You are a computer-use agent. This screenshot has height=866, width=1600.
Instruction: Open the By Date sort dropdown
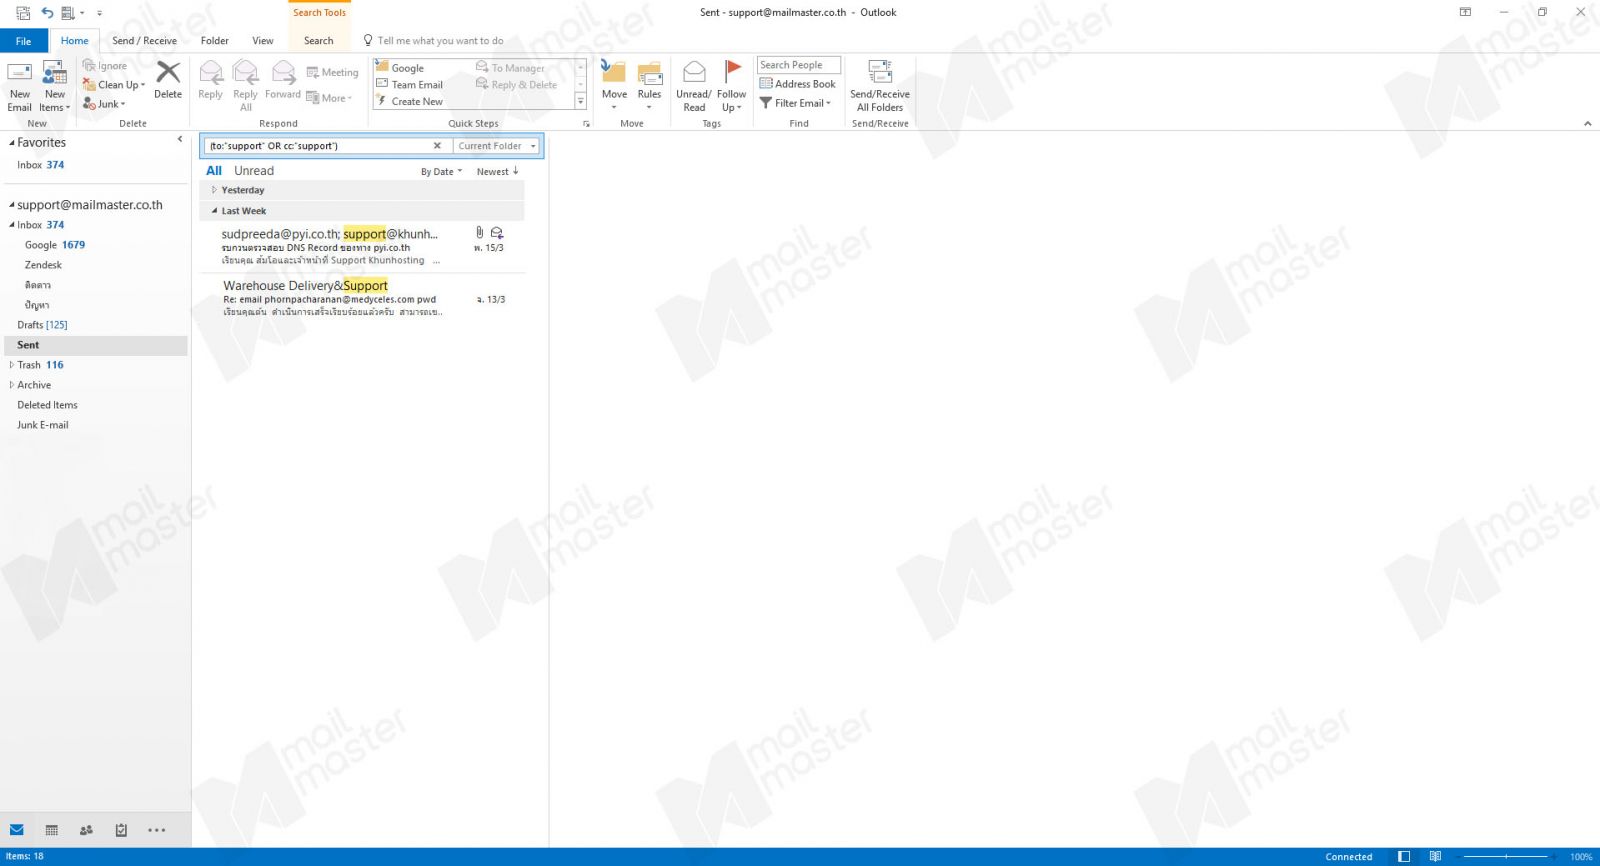click(441, 172)
